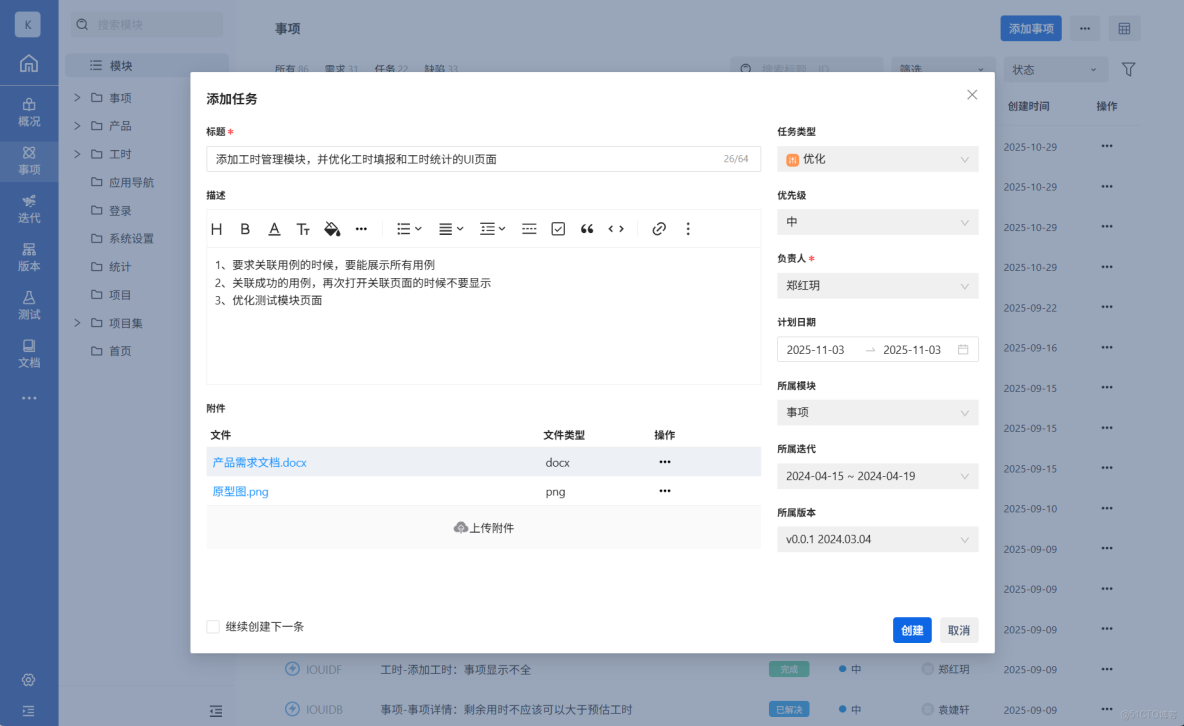This screenshot has height=726, width=1184.
Task: Click the highlight color fill icon in editor
Action: pyautogui.click(x=332, y=228)
